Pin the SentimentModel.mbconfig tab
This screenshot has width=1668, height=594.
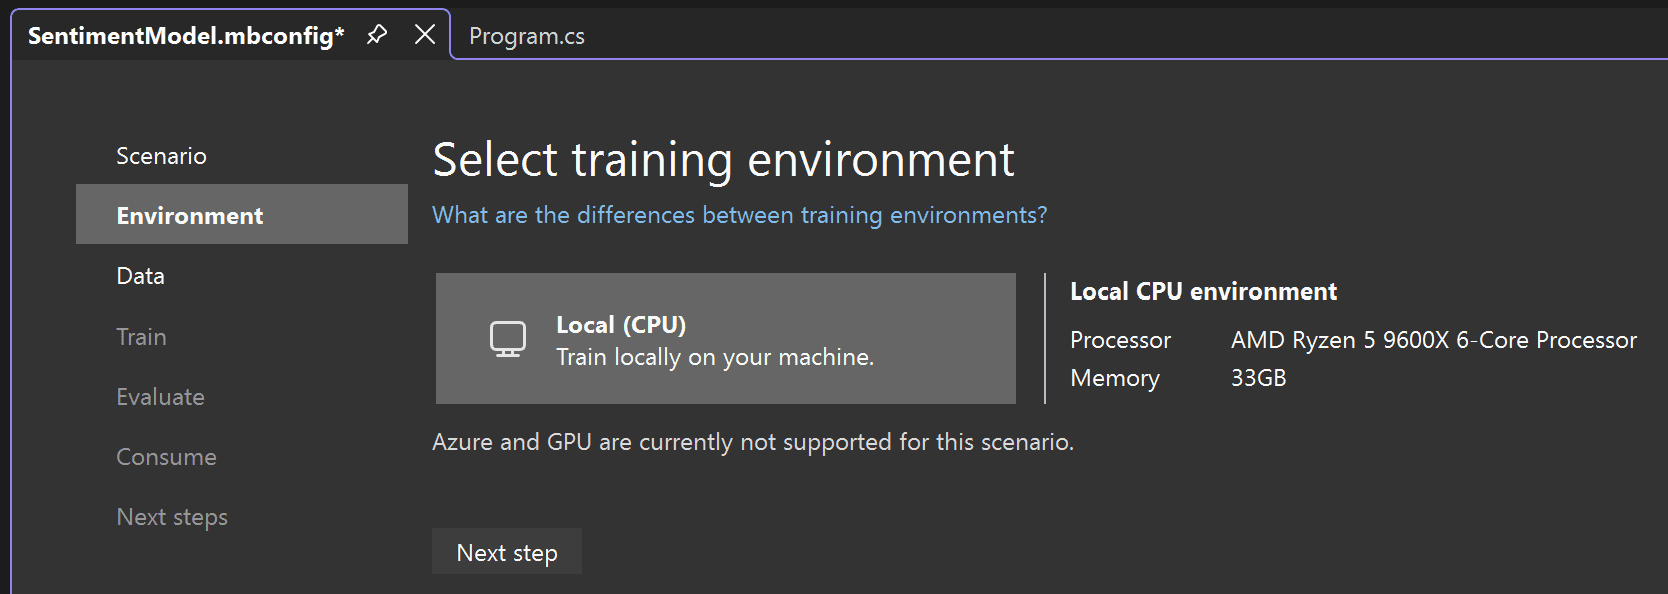click(x=377, y=35)
